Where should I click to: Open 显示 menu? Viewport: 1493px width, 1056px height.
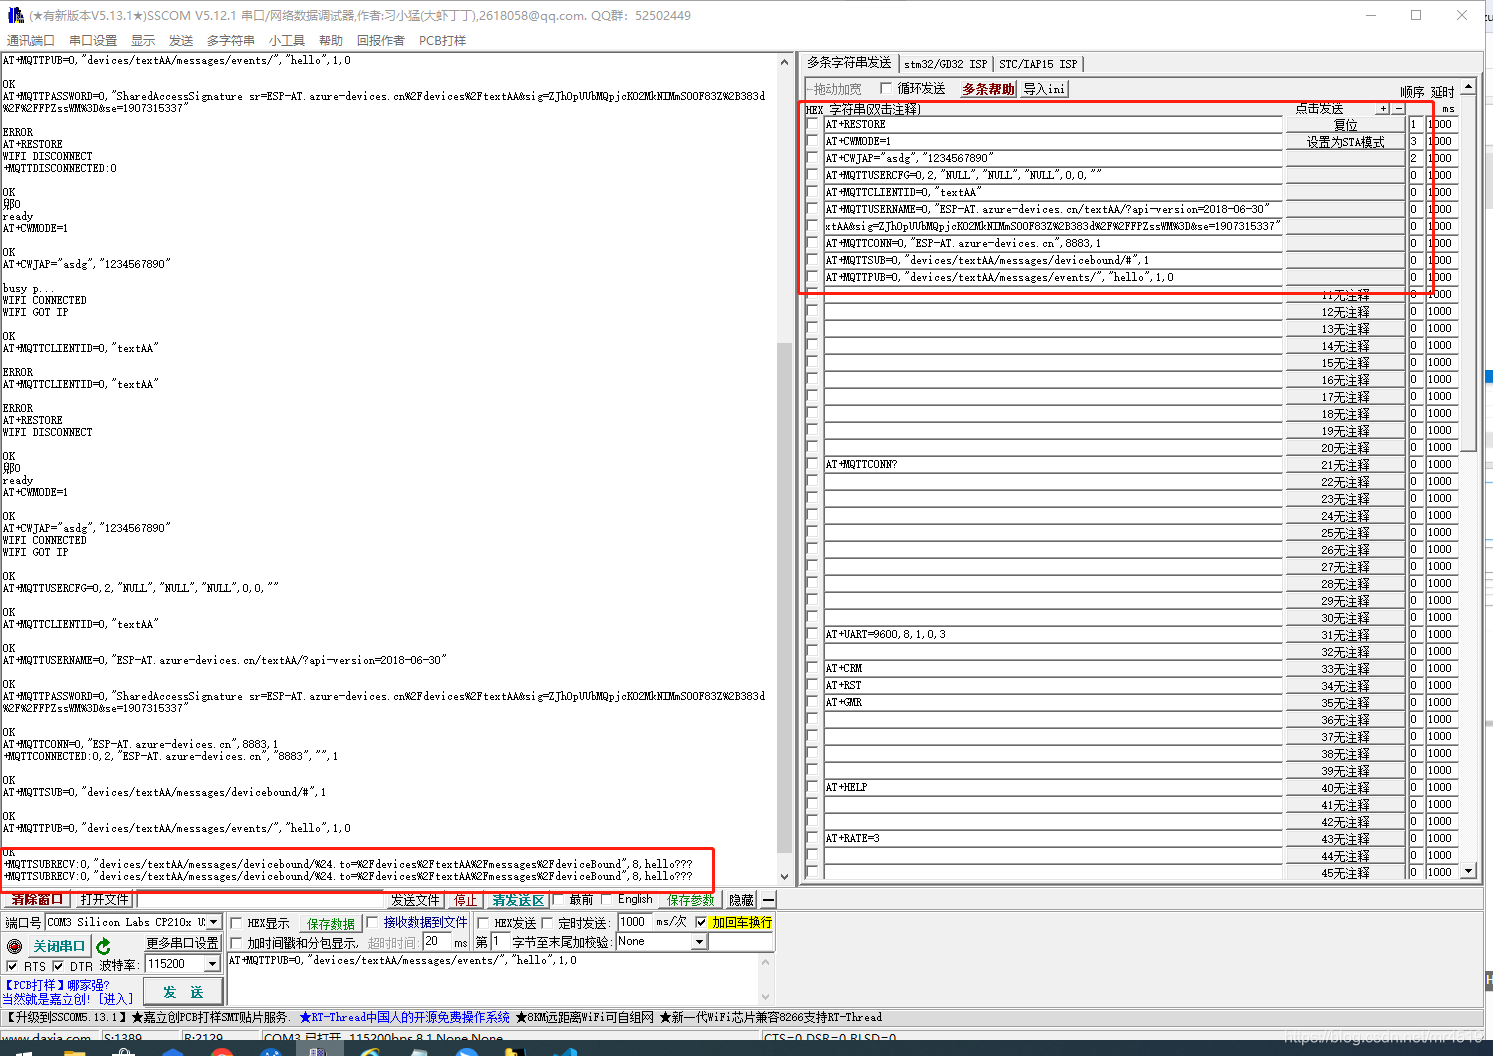tap(143, 41)
